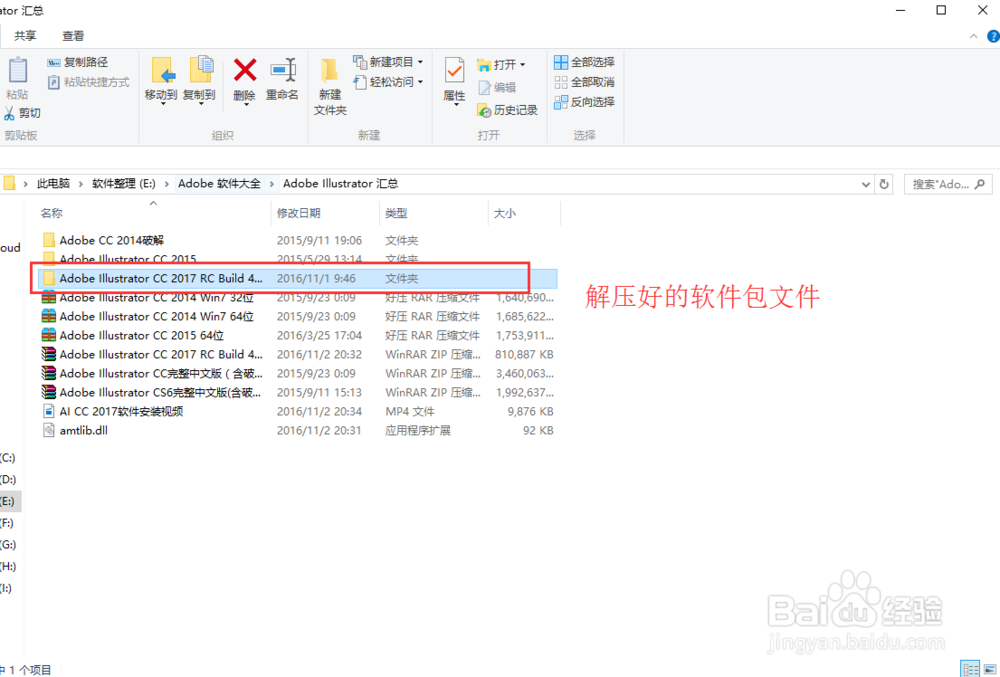
Task: Click the folder icon of Adobe CC 2014破解
Action: [x=49, y=240]
